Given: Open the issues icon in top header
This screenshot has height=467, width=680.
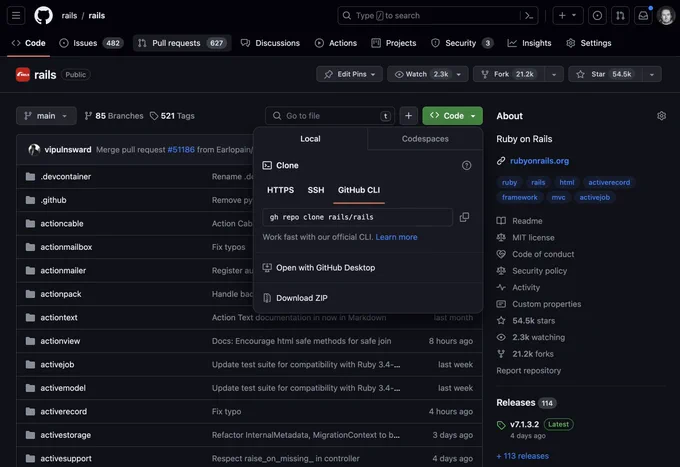Looking at the screenshot, I should (597, 16).
